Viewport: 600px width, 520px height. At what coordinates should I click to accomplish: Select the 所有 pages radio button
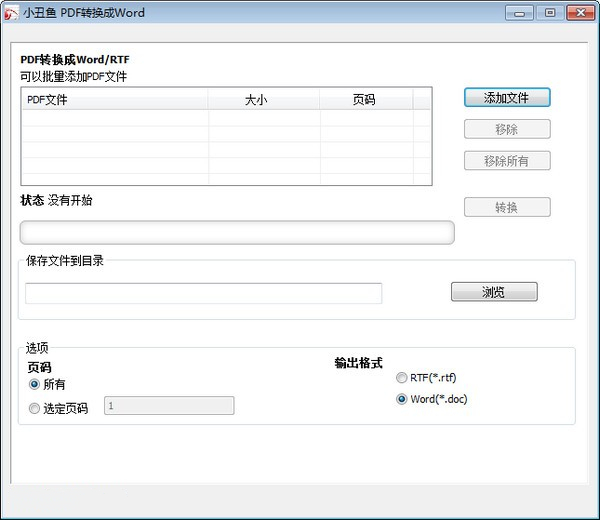[35, 384]
